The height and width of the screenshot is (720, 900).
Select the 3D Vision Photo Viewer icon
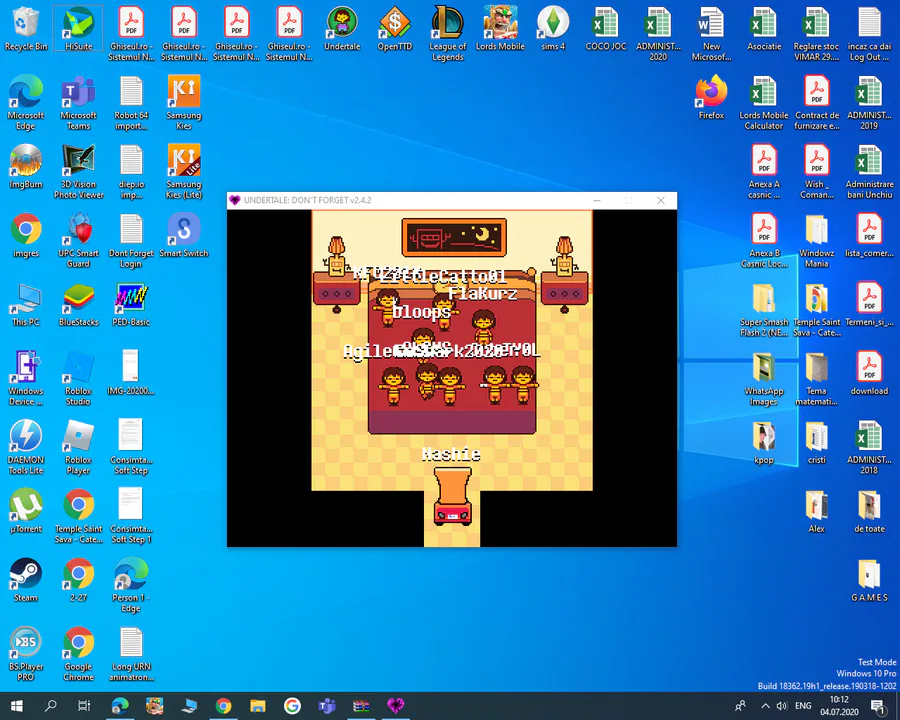click(x=79, y=171)
